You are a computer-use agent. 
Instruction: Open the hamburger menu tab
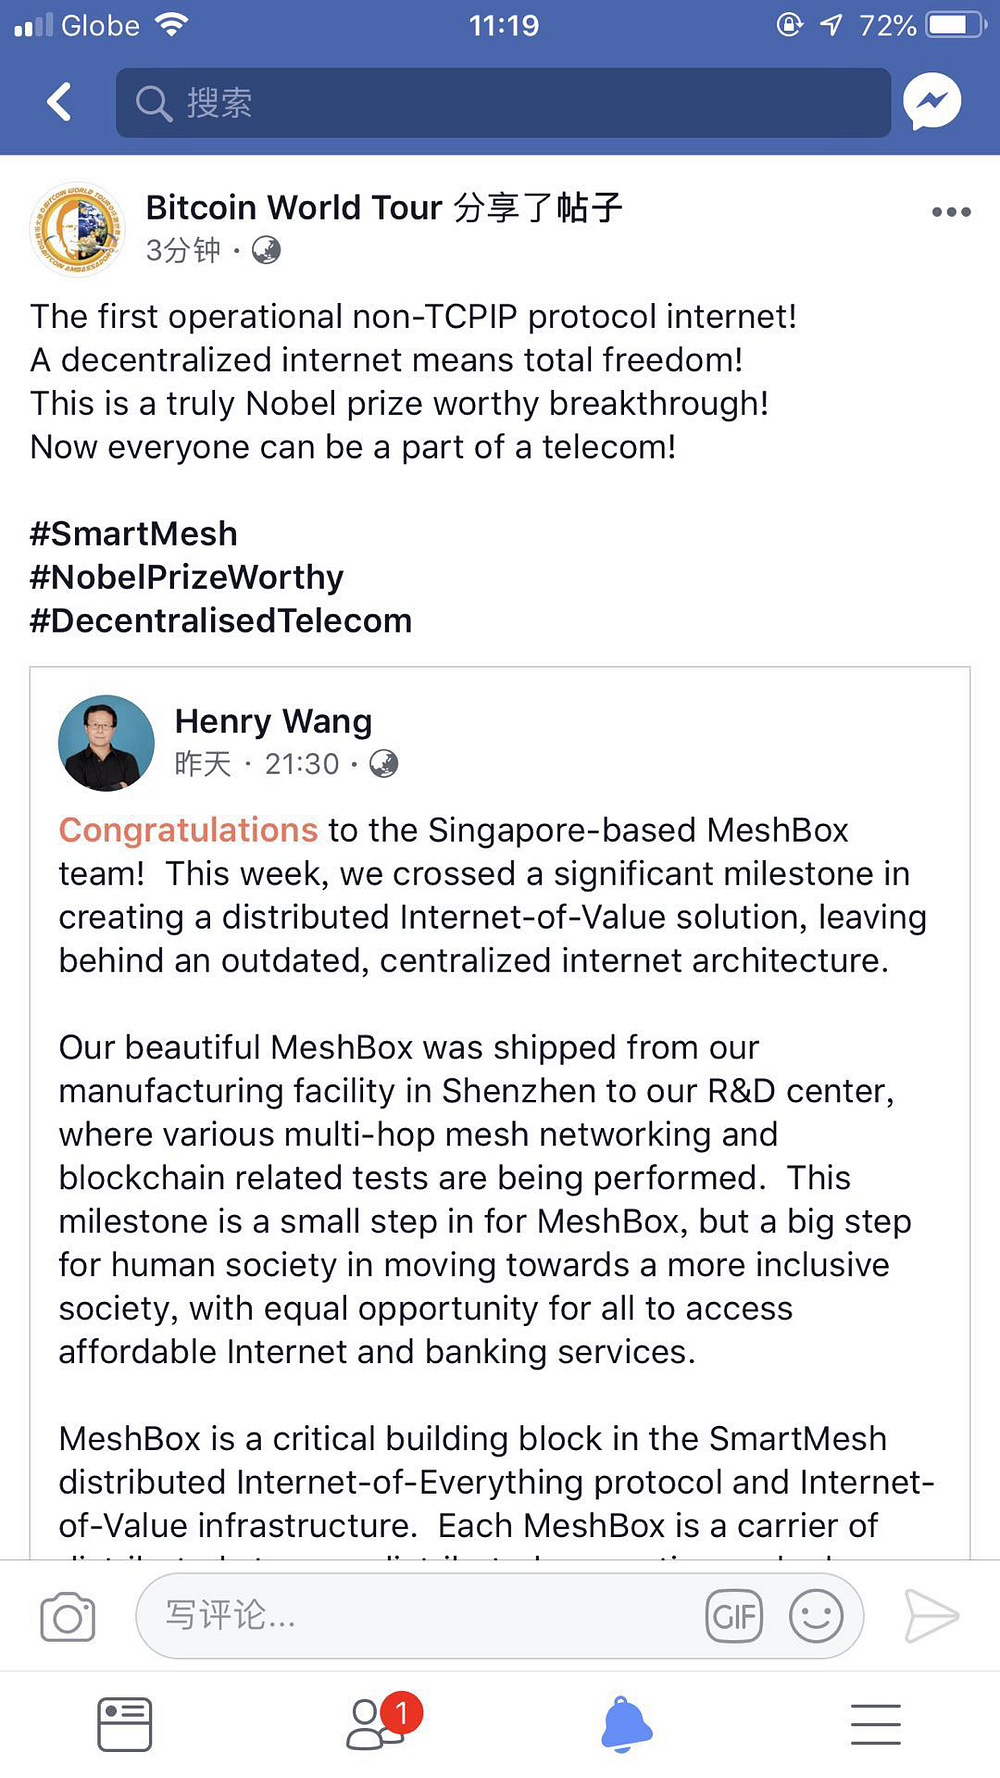[x=876, y=1724]
